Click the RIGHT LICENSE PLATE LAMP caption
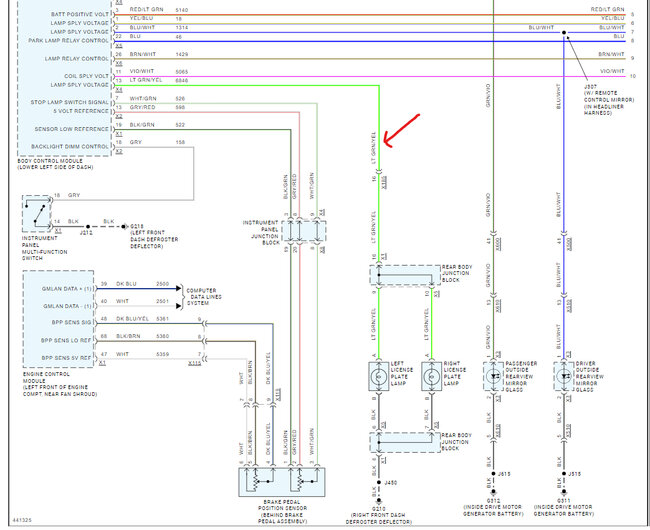The image size is (650, 530). tap(455, 373)
